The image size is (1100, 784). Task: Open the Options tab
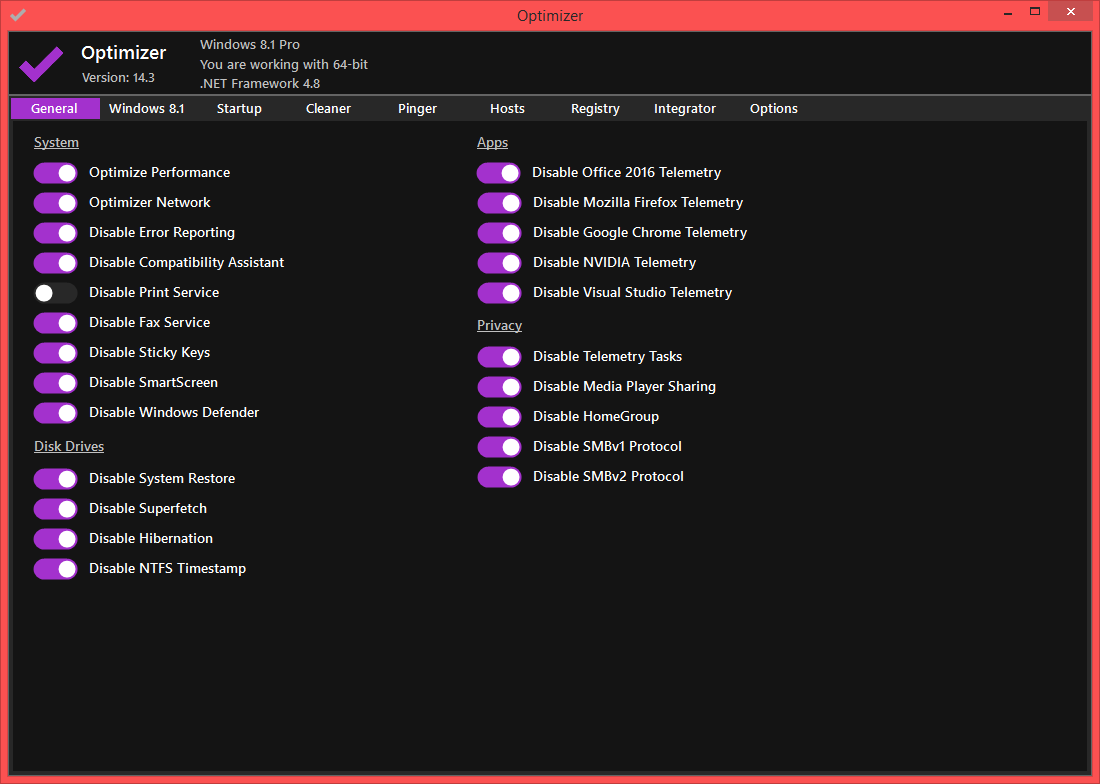(x=774, y=109)
